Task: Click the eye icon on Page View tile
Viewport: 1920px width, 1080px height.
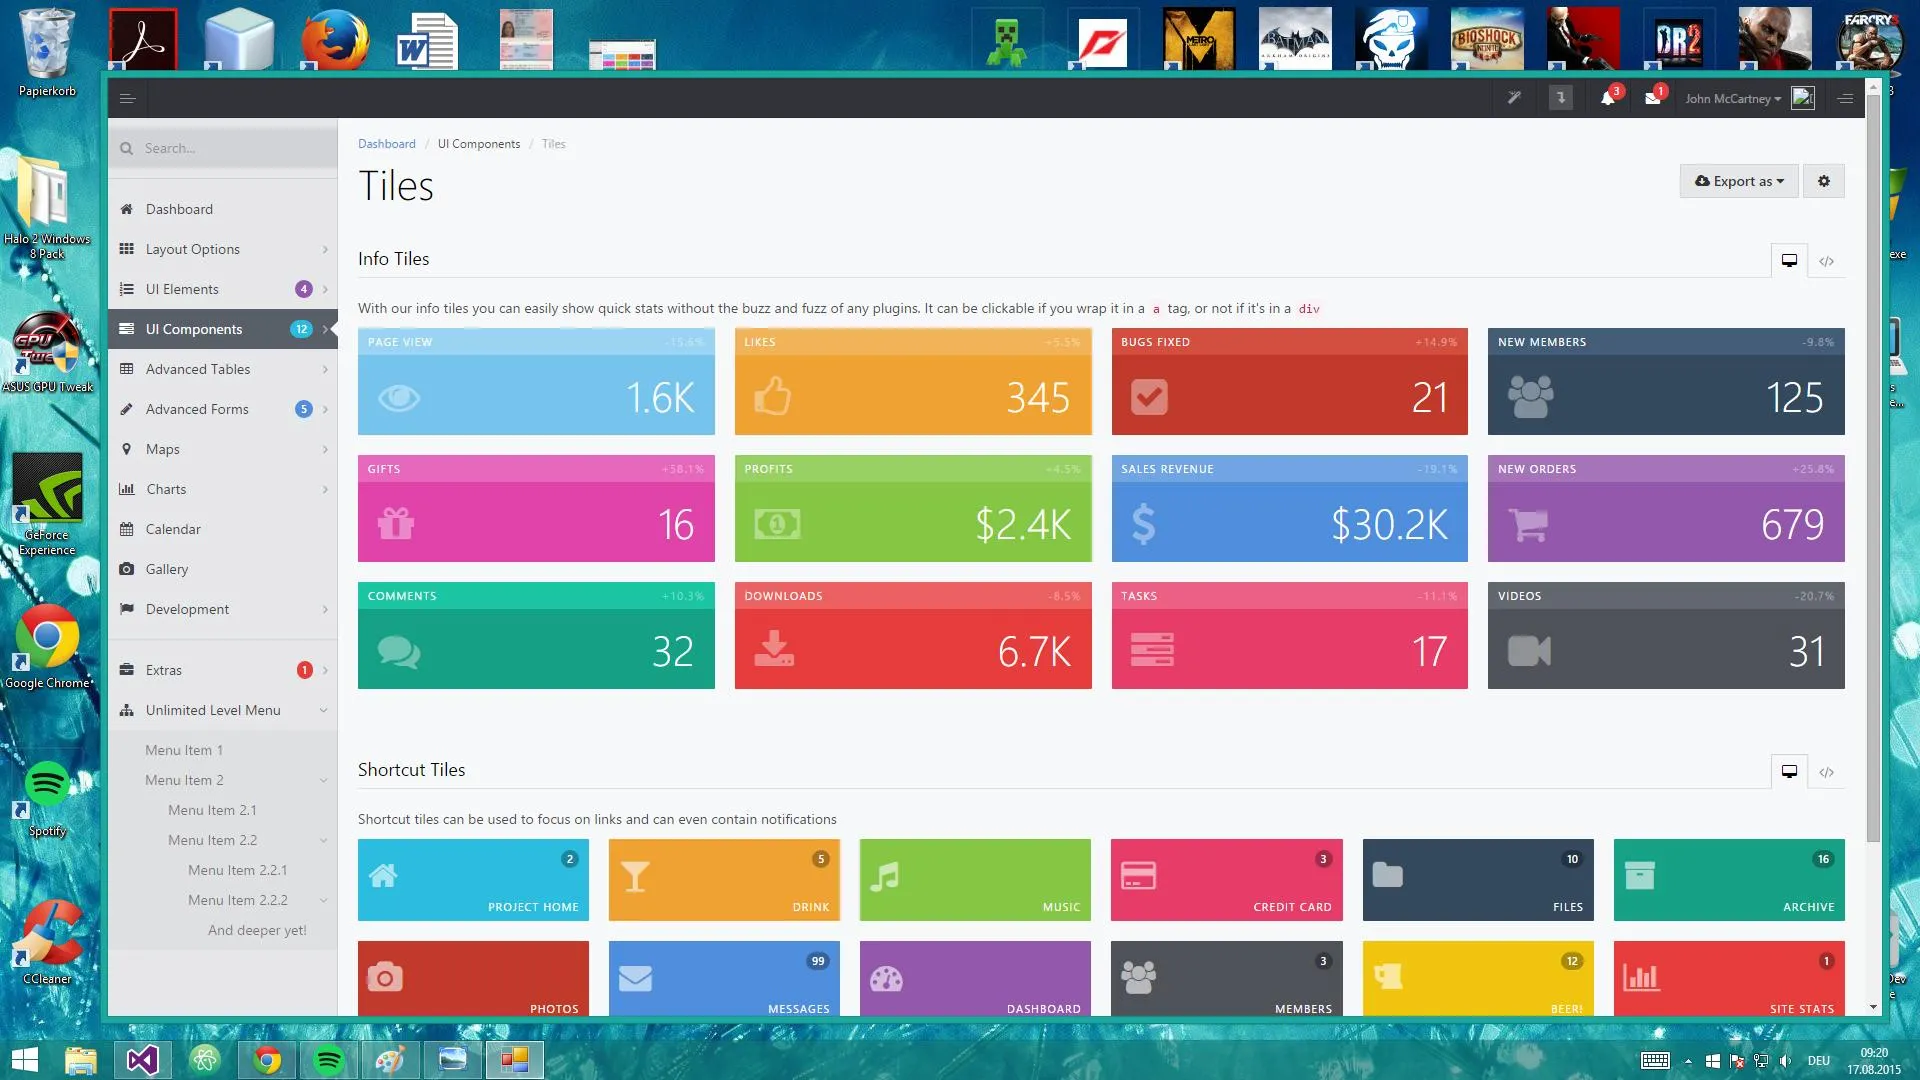Action: (x=398, y=398)
